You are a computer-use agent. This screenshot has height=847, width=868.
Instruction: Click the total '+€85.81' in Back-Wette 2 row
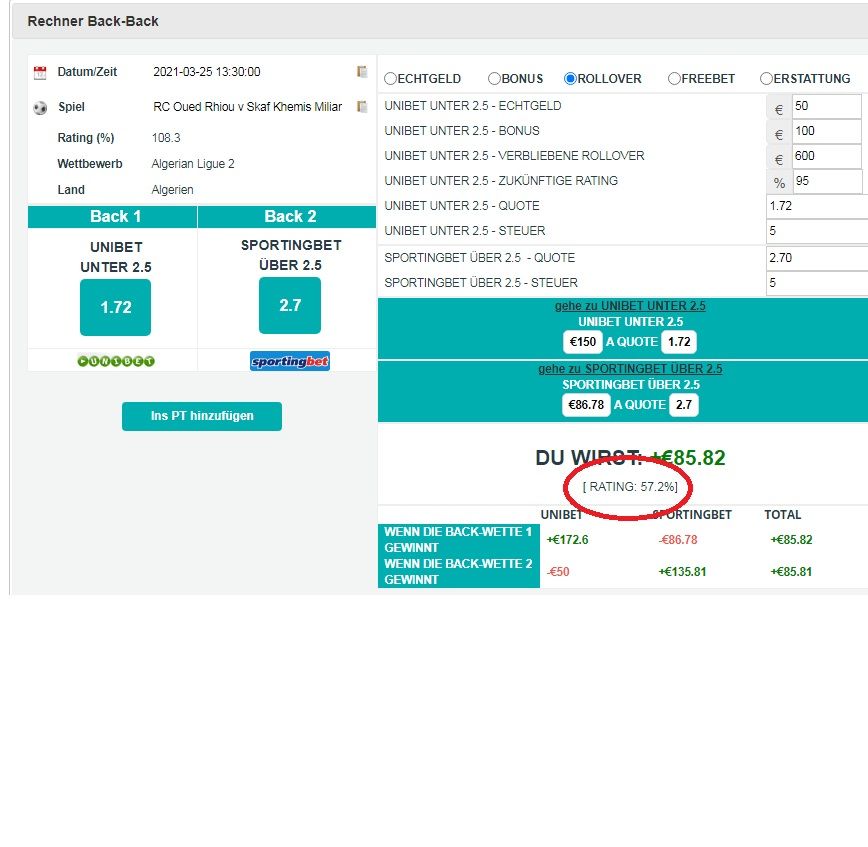[791, 572]
